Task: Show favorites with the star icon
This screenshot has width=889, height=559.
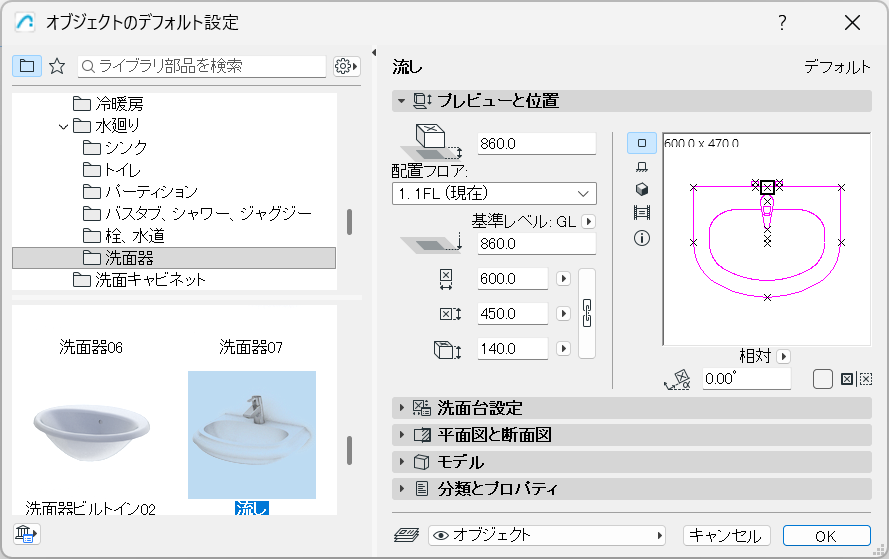Action: pos(57,66)
